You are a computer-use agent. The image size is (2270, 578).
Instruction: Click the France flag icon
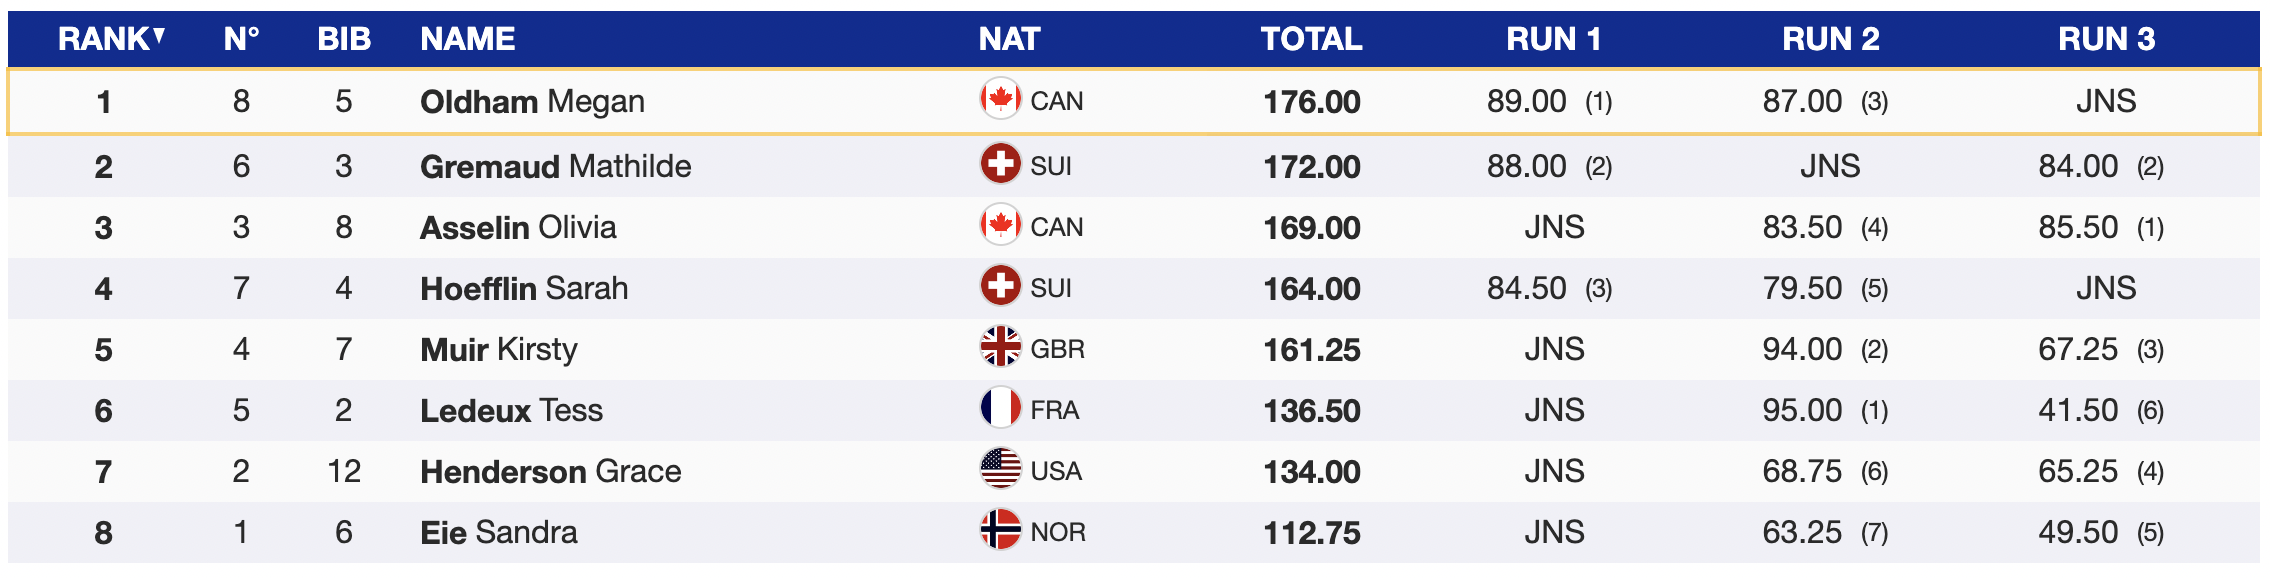[x=1000, y=408]
